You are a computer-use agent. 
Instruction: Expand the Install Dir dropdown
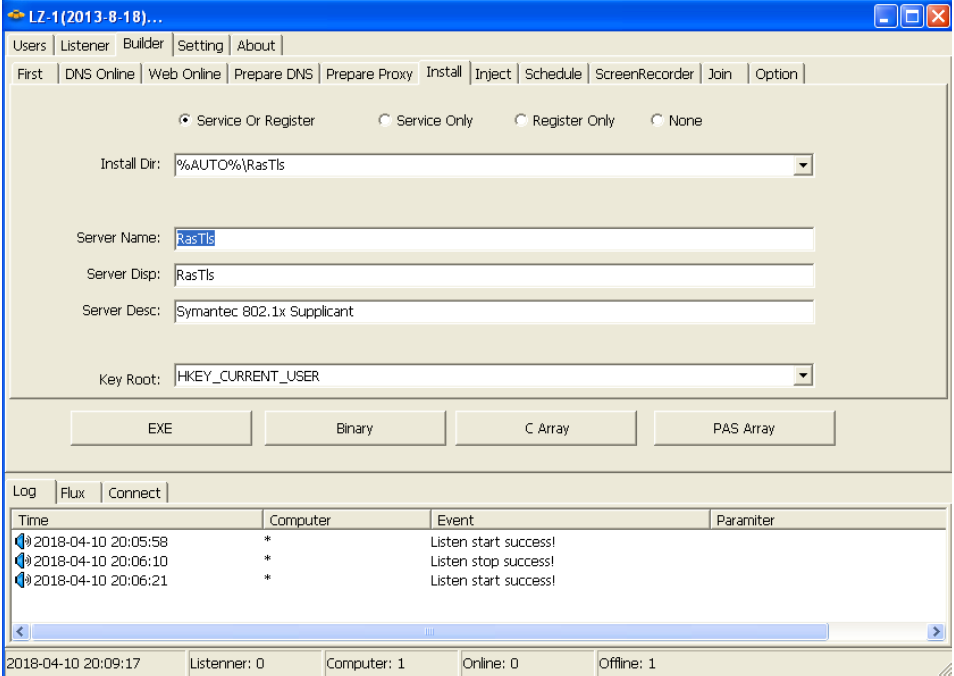point(801,165)
